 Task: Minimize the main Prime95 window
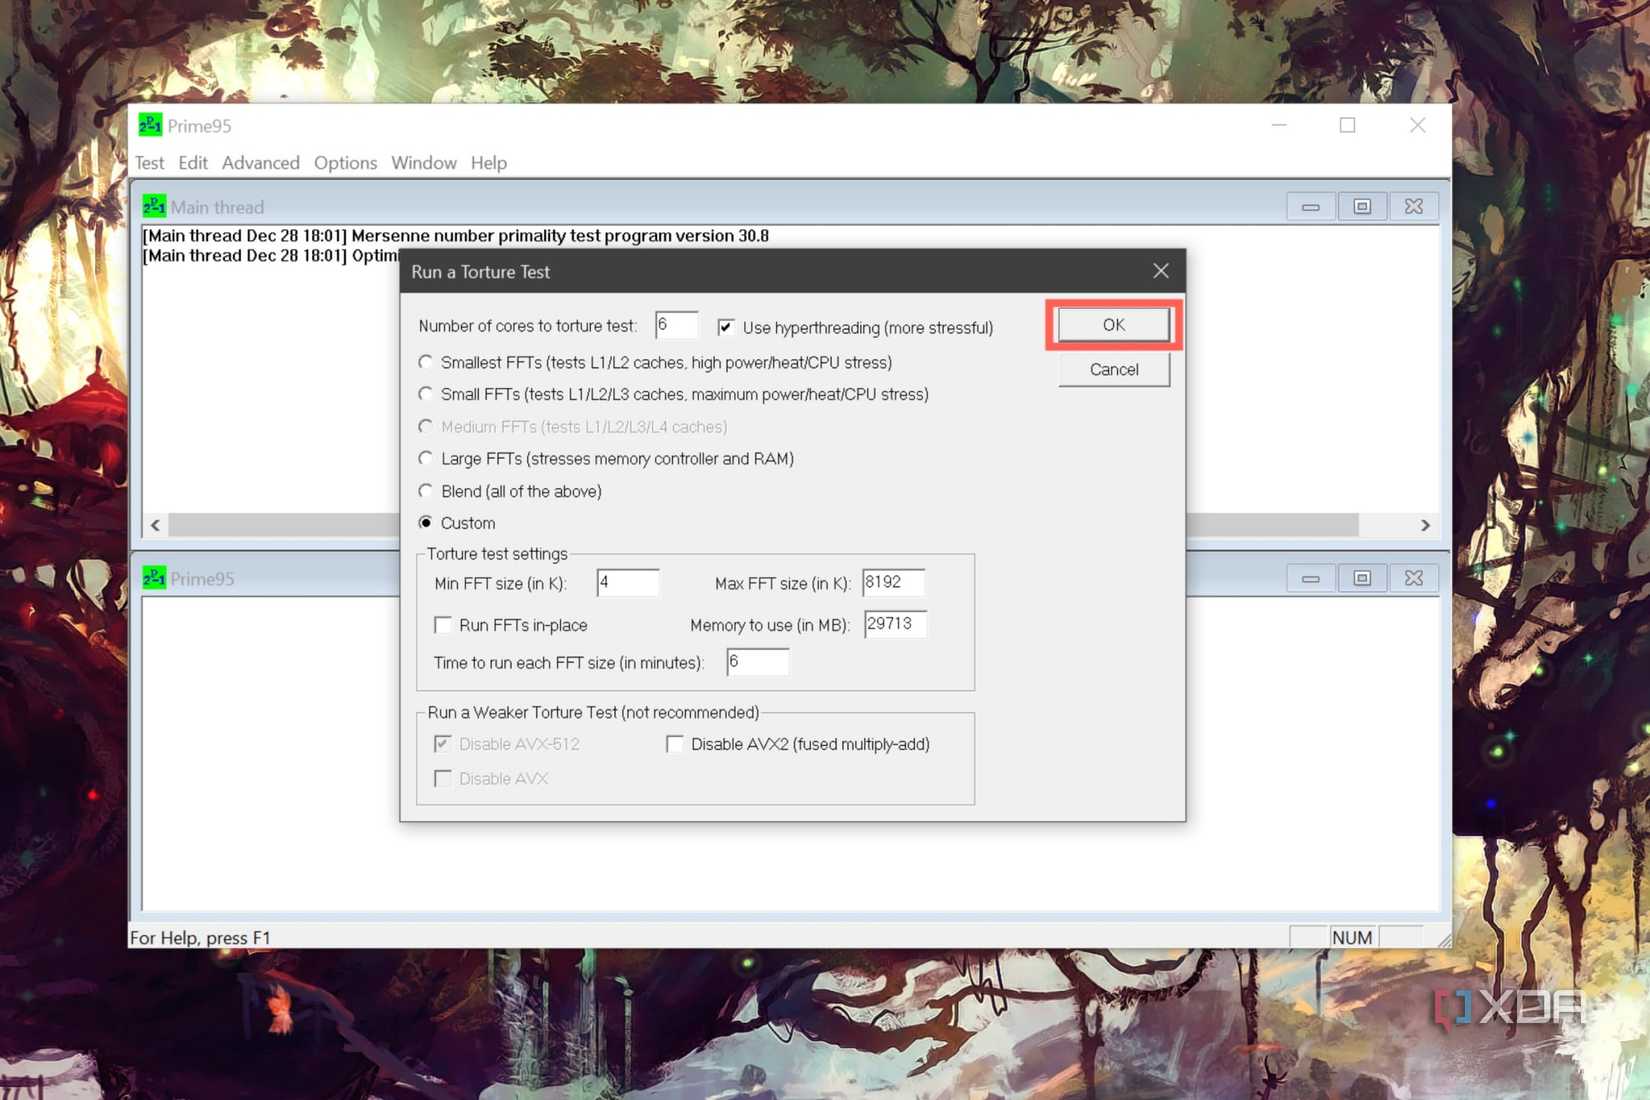click(x=1279, y=125)
